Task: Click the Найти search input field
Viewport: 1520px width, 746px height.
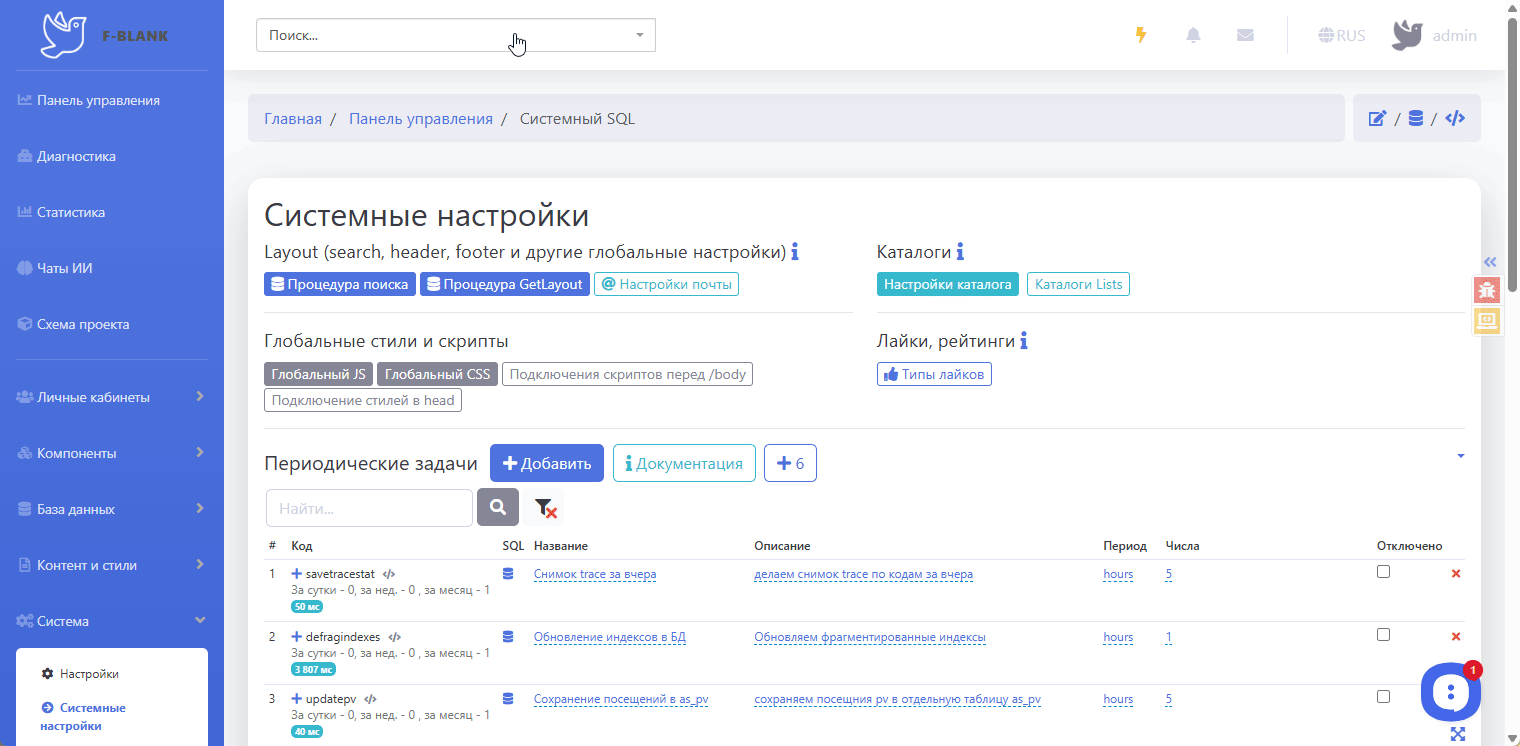Action: click(369, 508)
